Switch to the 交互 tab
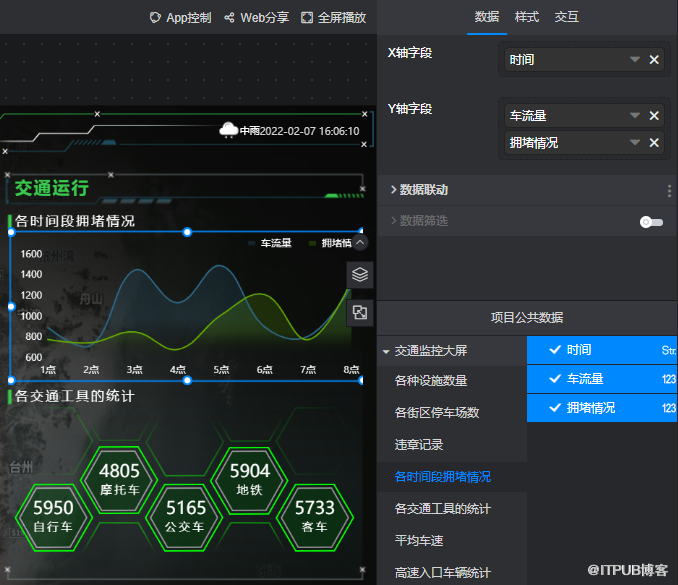 [x=566, y=17]
